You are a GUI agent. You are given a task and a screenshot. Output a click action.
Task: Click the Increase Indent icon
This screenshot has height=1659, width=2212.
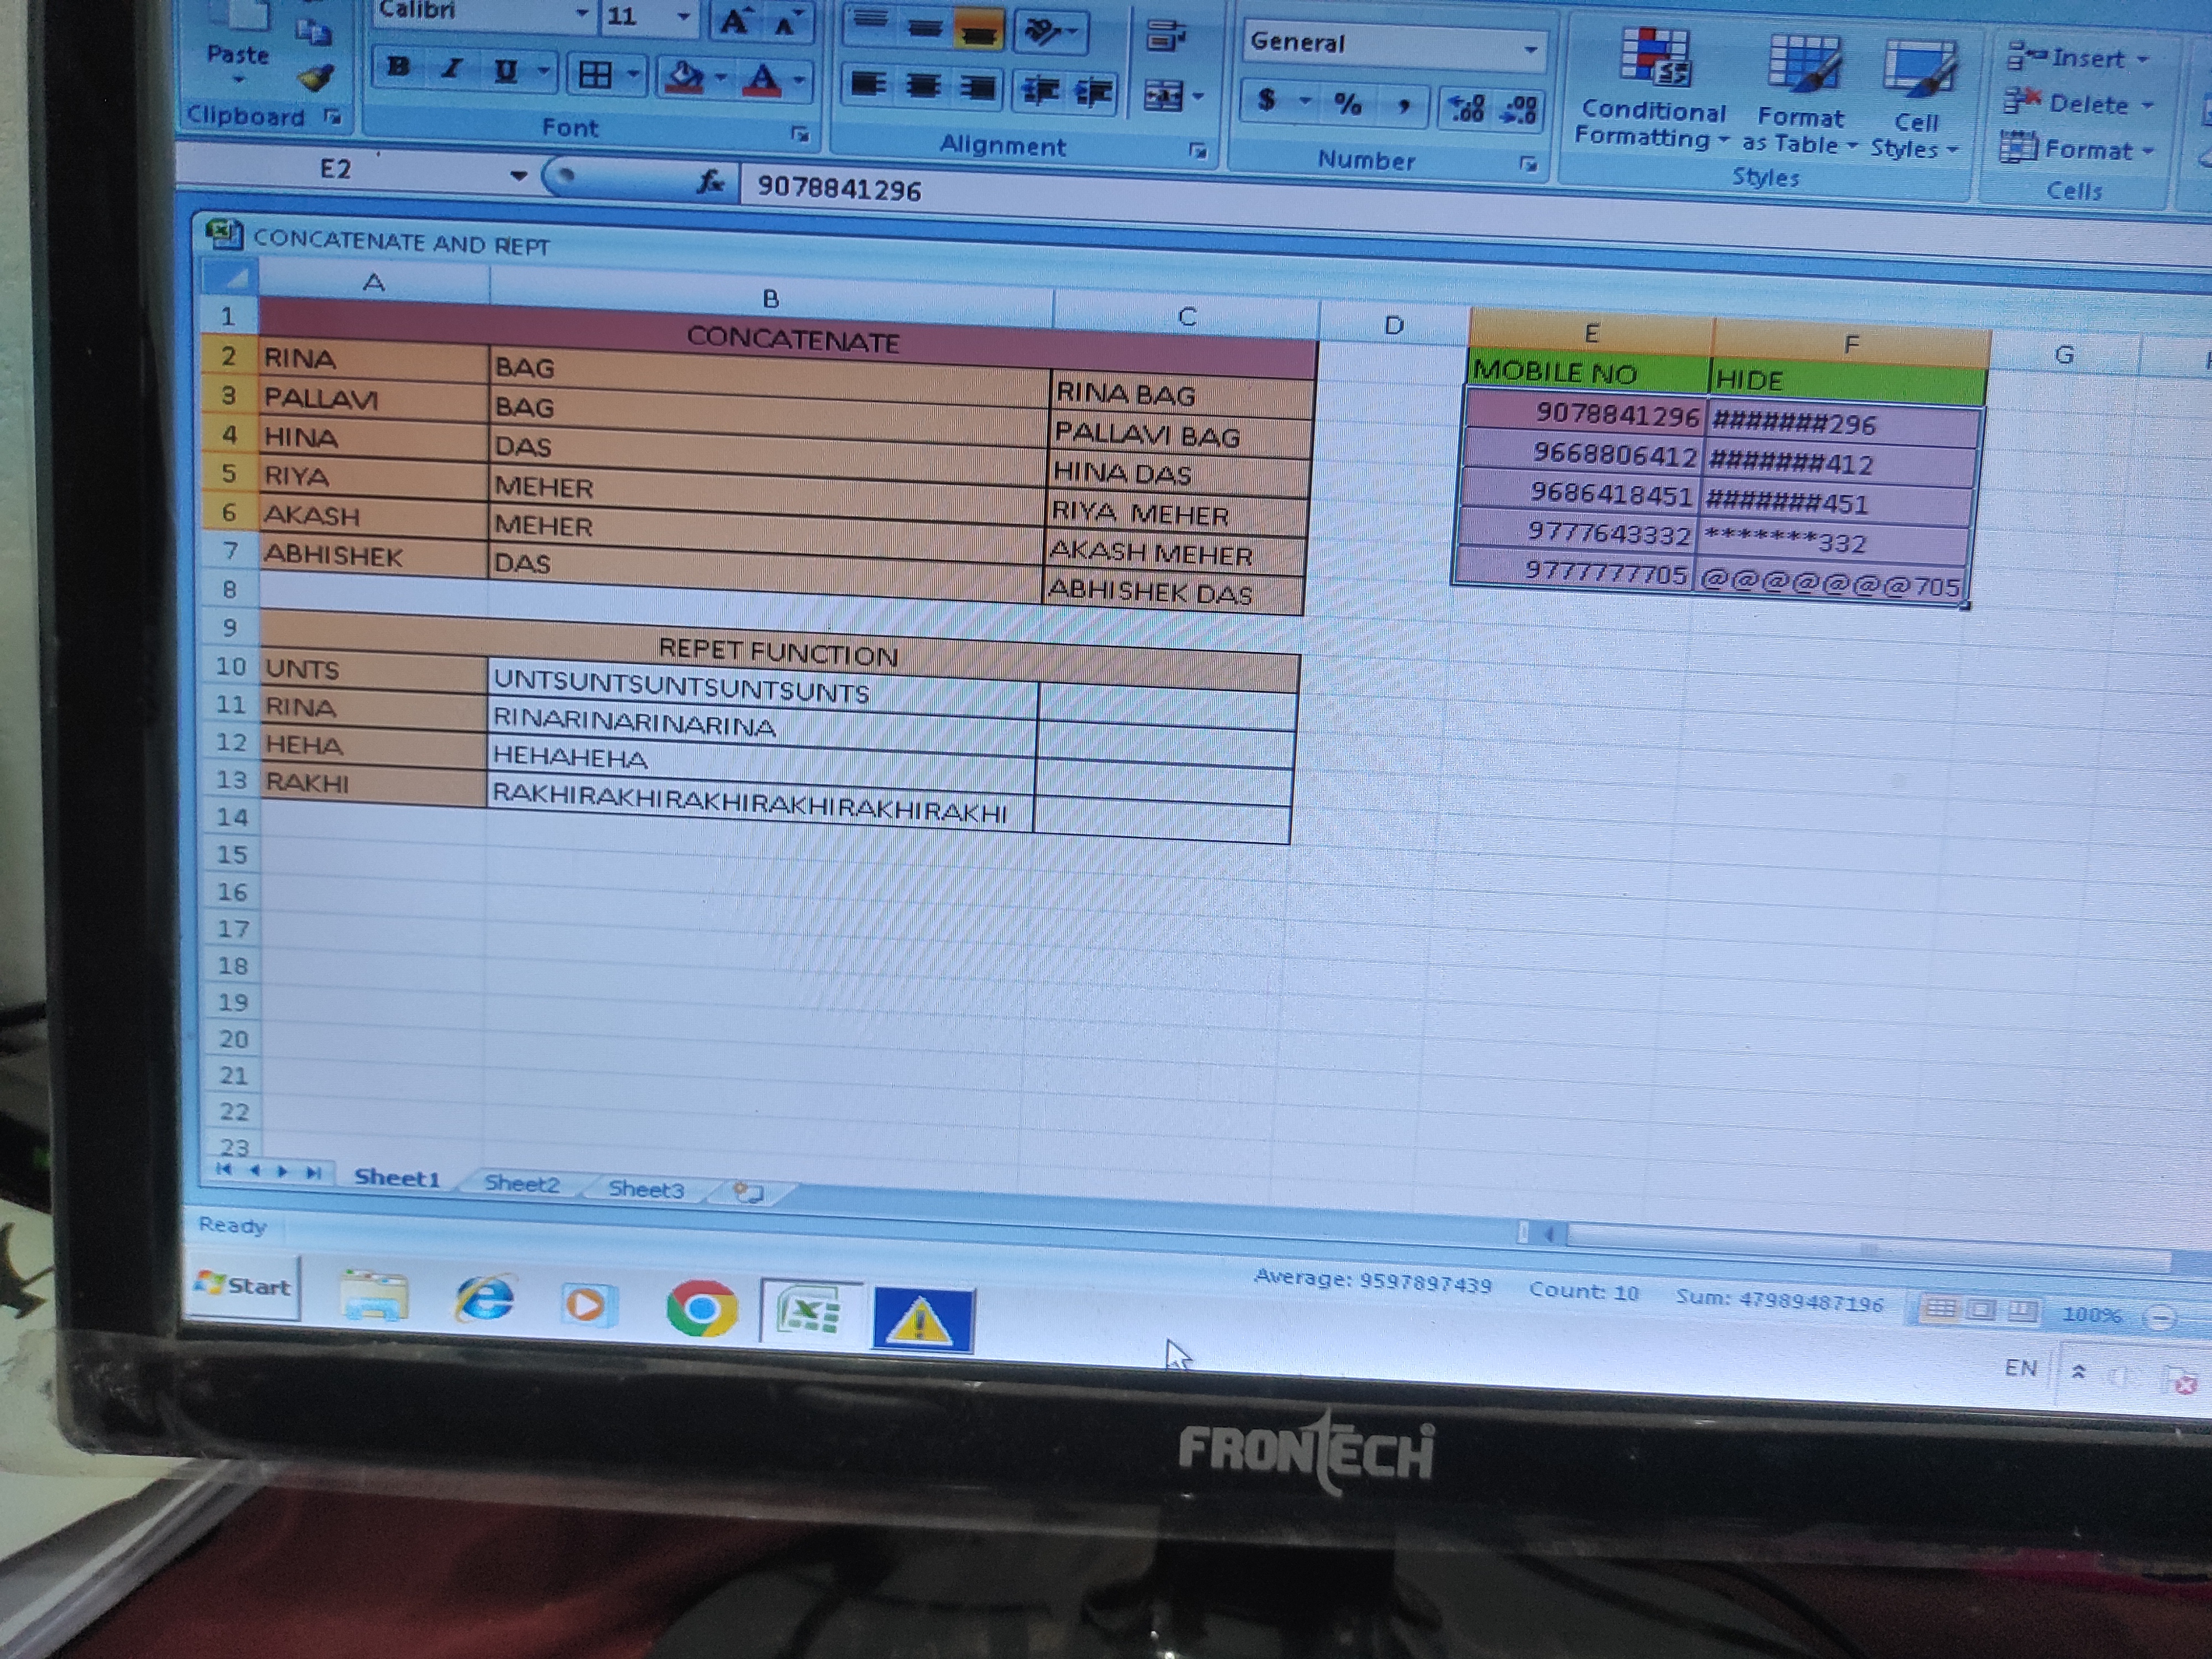pos(1093,92)
